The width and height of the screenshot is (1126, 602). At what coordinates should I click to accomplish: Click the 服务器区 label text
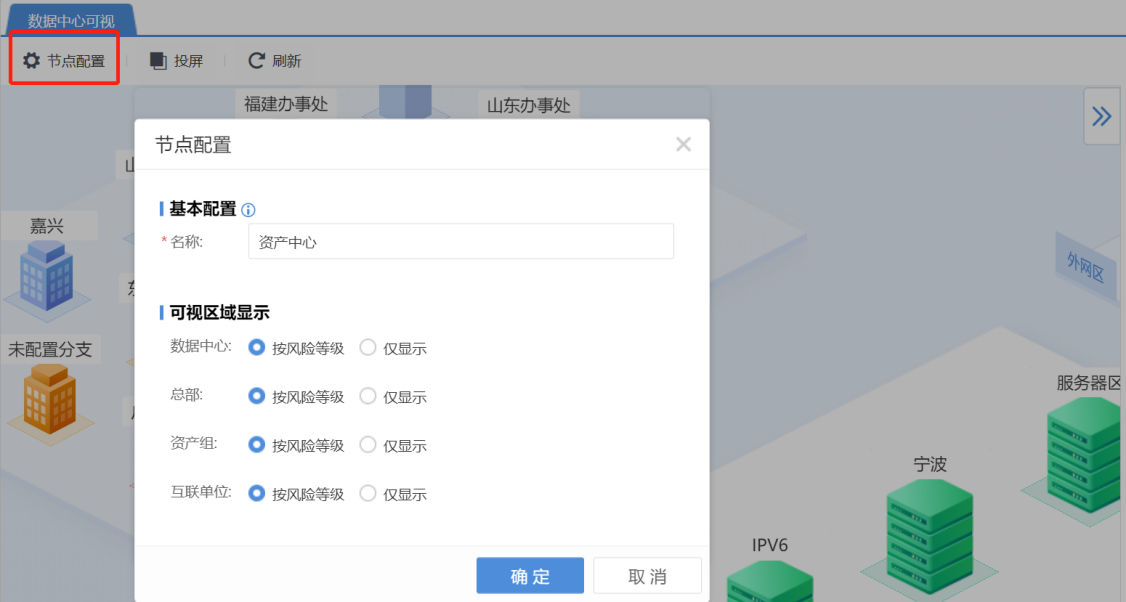tap(1089, 383)
